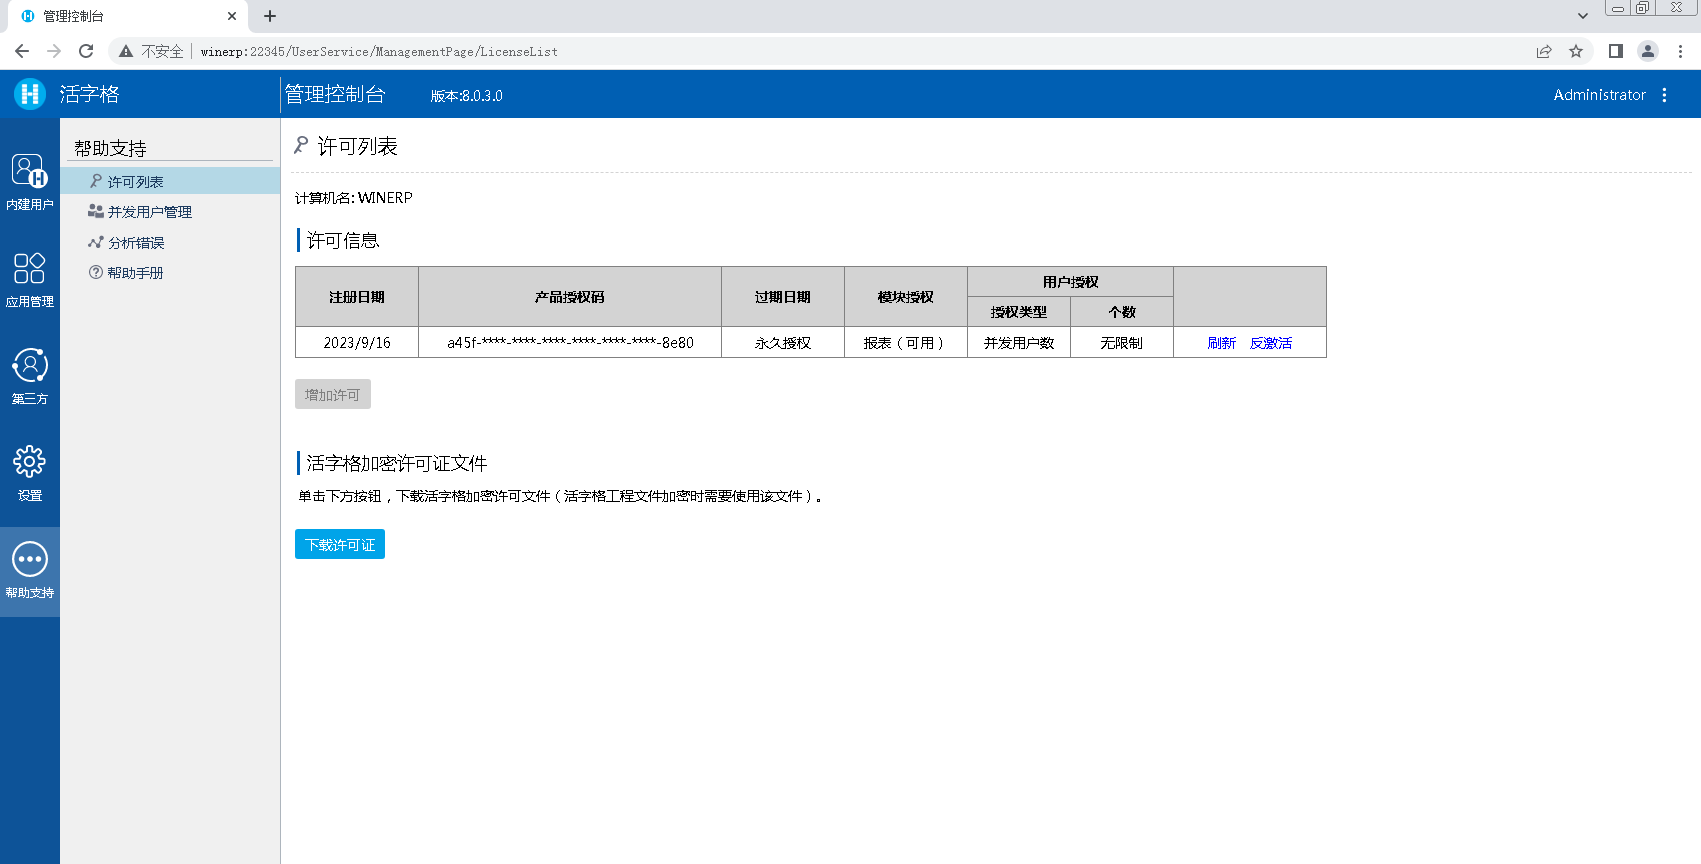This screenshot has width=1701, height=864.
Task: Click the 计算机名: WINERP text
Action: (354, 198)
